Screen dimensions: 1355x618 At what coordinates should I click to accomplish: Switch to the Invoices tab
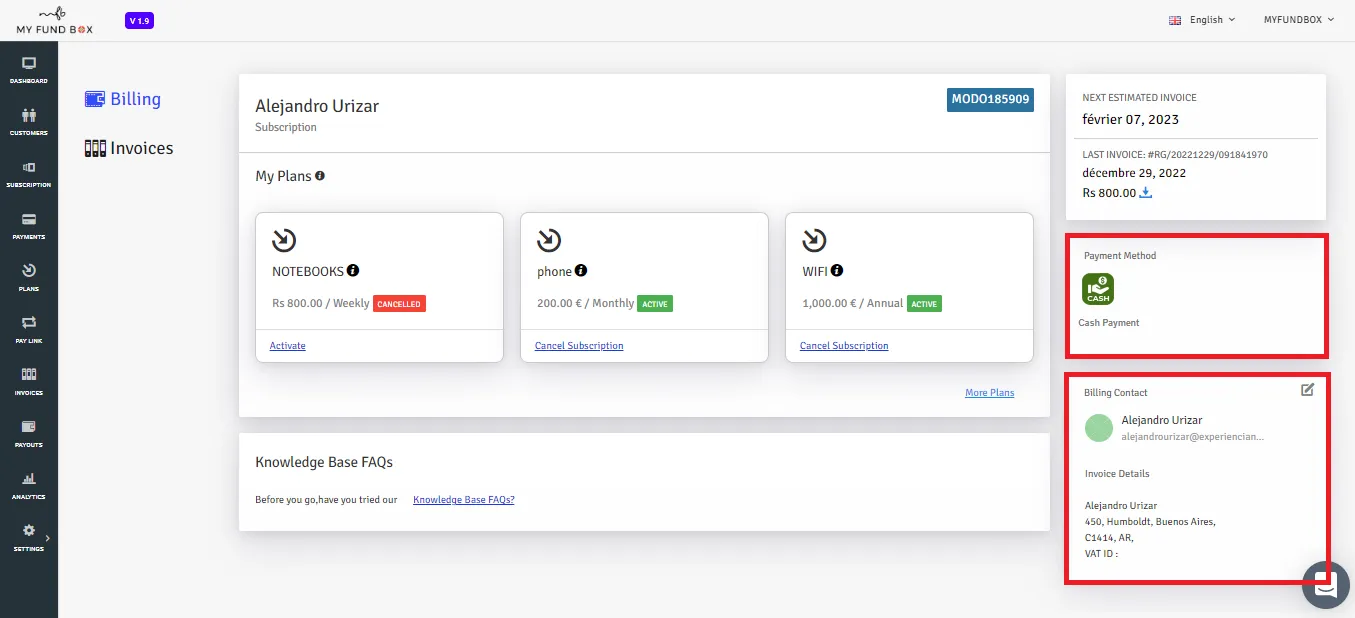tap(129, 148)
